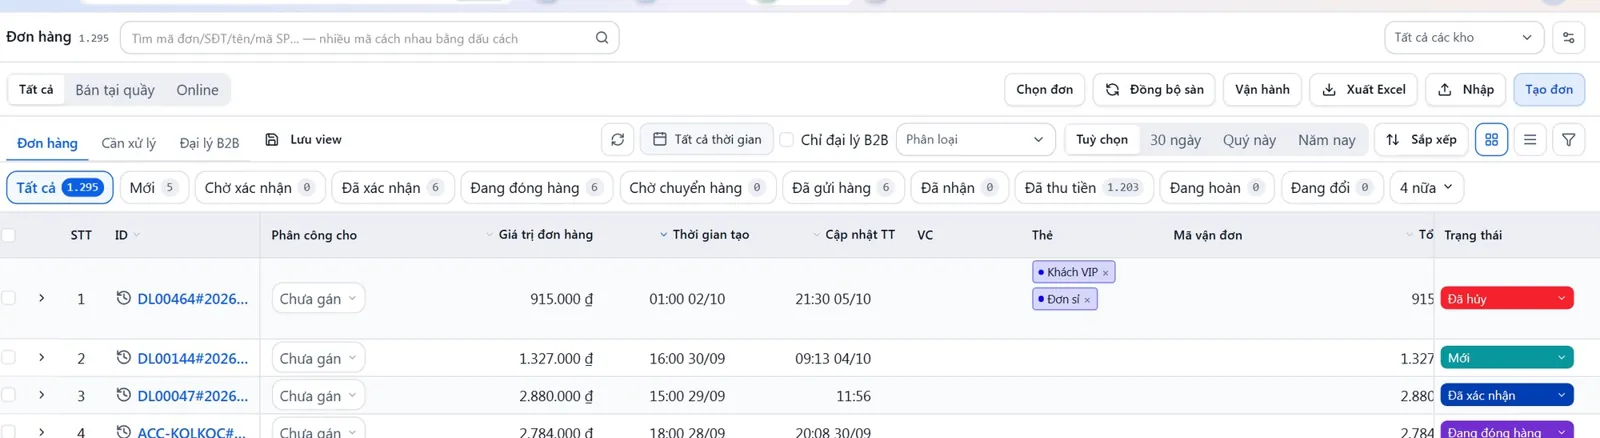Click history icon for order DL00464

(124, 298)
